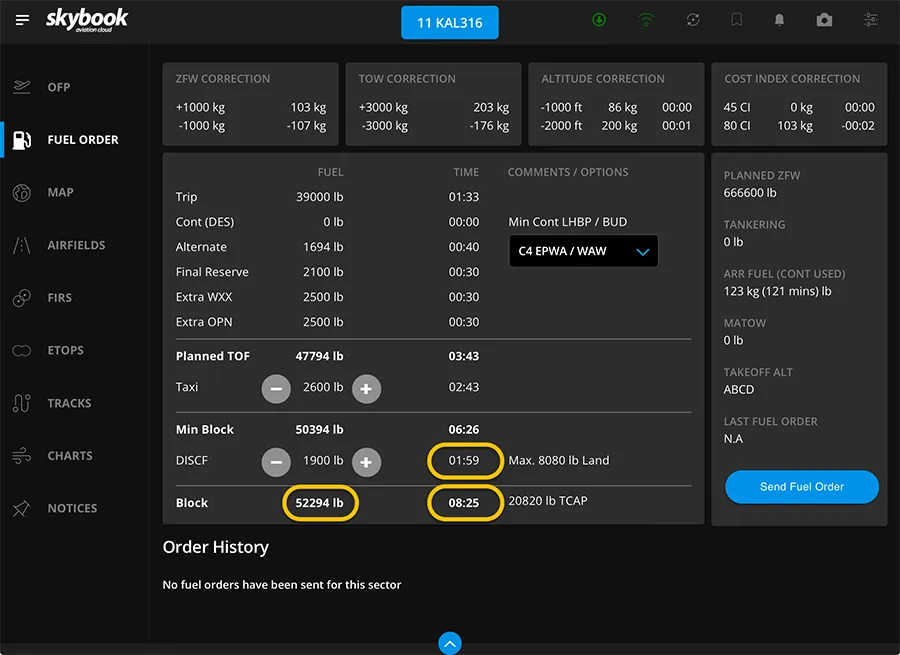Image resolution: width=900 pixels, height=655 pixels.
Task: Decrease DISCF fuel with minus button
Action: click(x=276, y=461)
